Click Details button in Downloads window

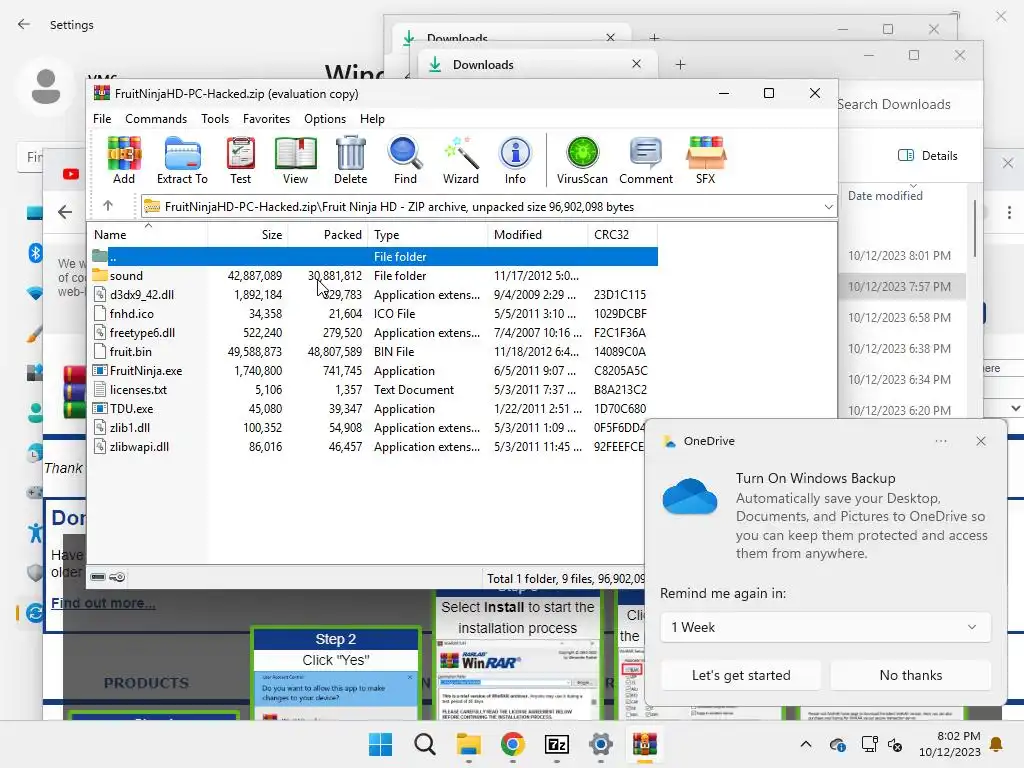coord(928,155)
